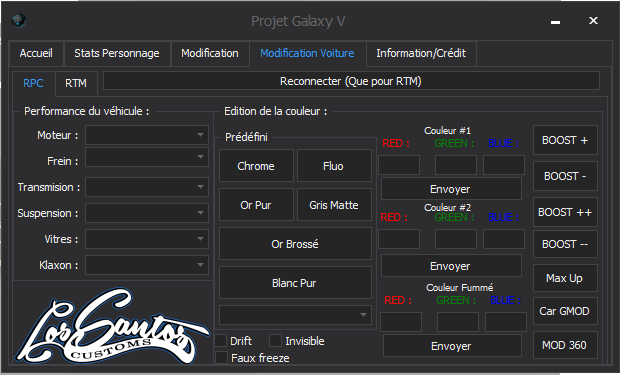620x375 pixels.
Task: Focus the BLUE field of Couleur #1
Action: click(504, 165)
